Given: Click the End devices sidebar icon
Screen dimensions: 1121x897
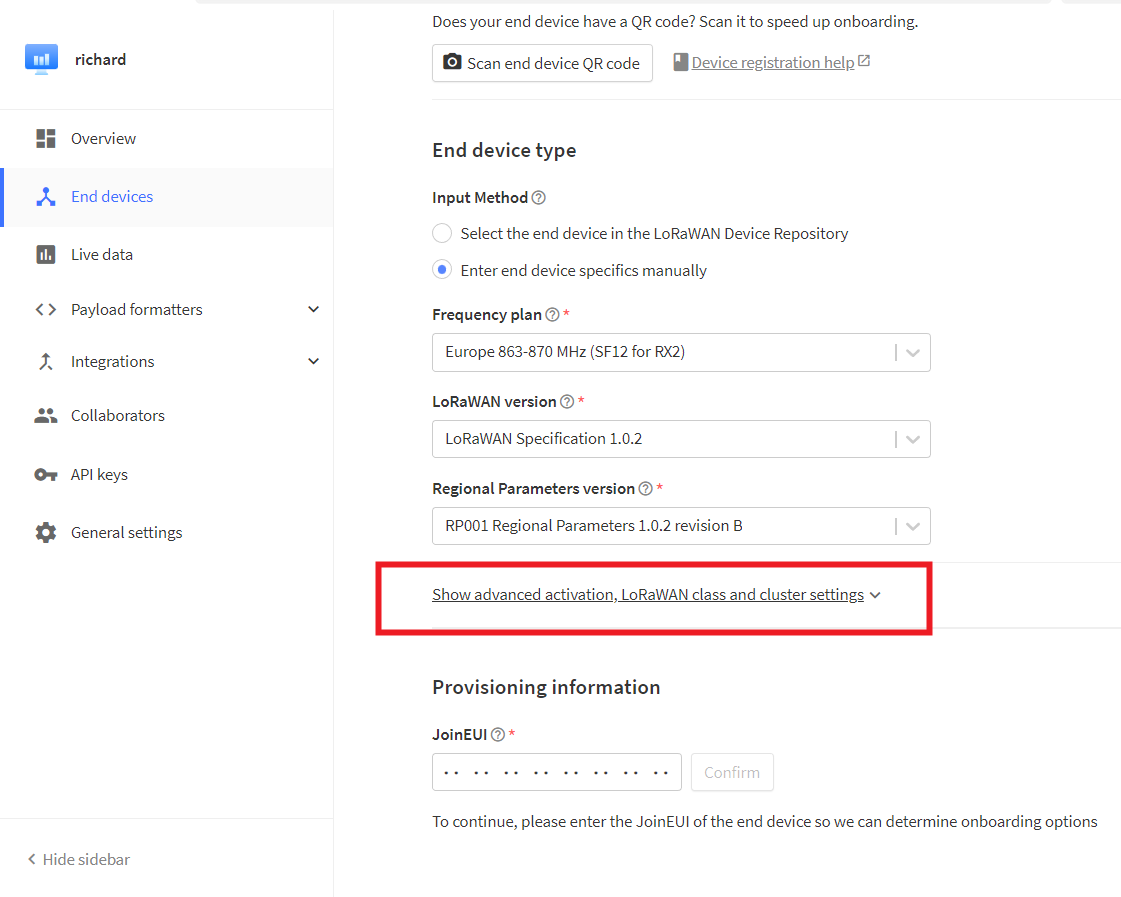Looking at the screenshot, I should (x=46, y=197).
